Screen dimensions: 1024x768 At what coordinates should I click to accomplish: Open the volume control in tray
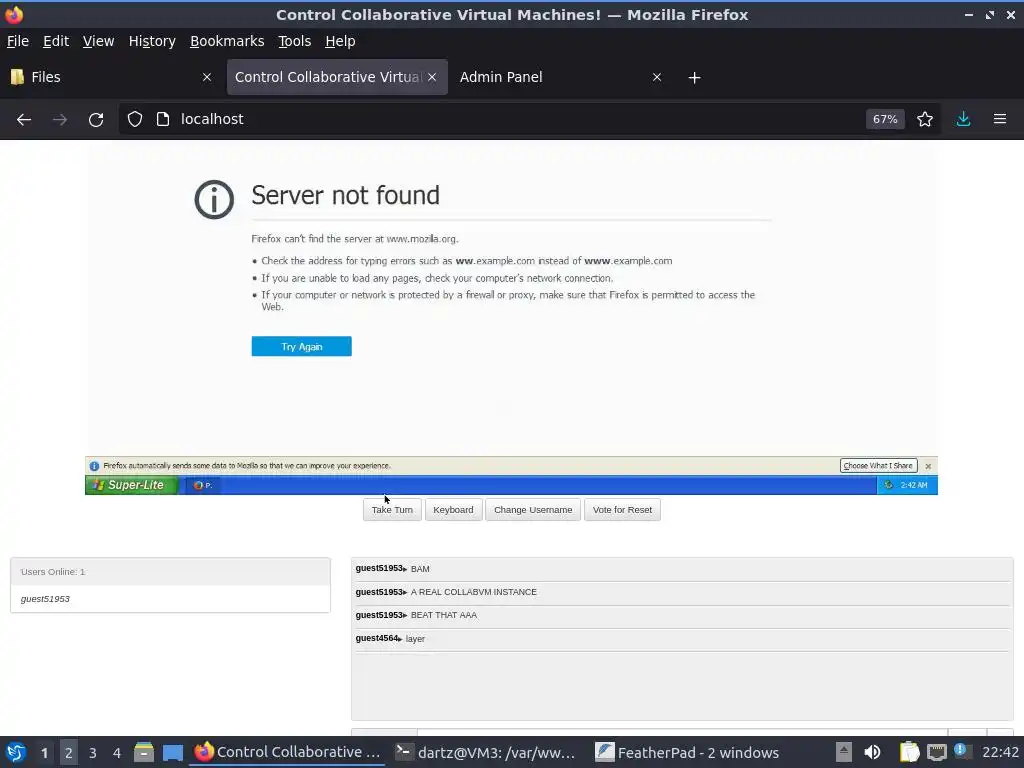tap(872, 752)
